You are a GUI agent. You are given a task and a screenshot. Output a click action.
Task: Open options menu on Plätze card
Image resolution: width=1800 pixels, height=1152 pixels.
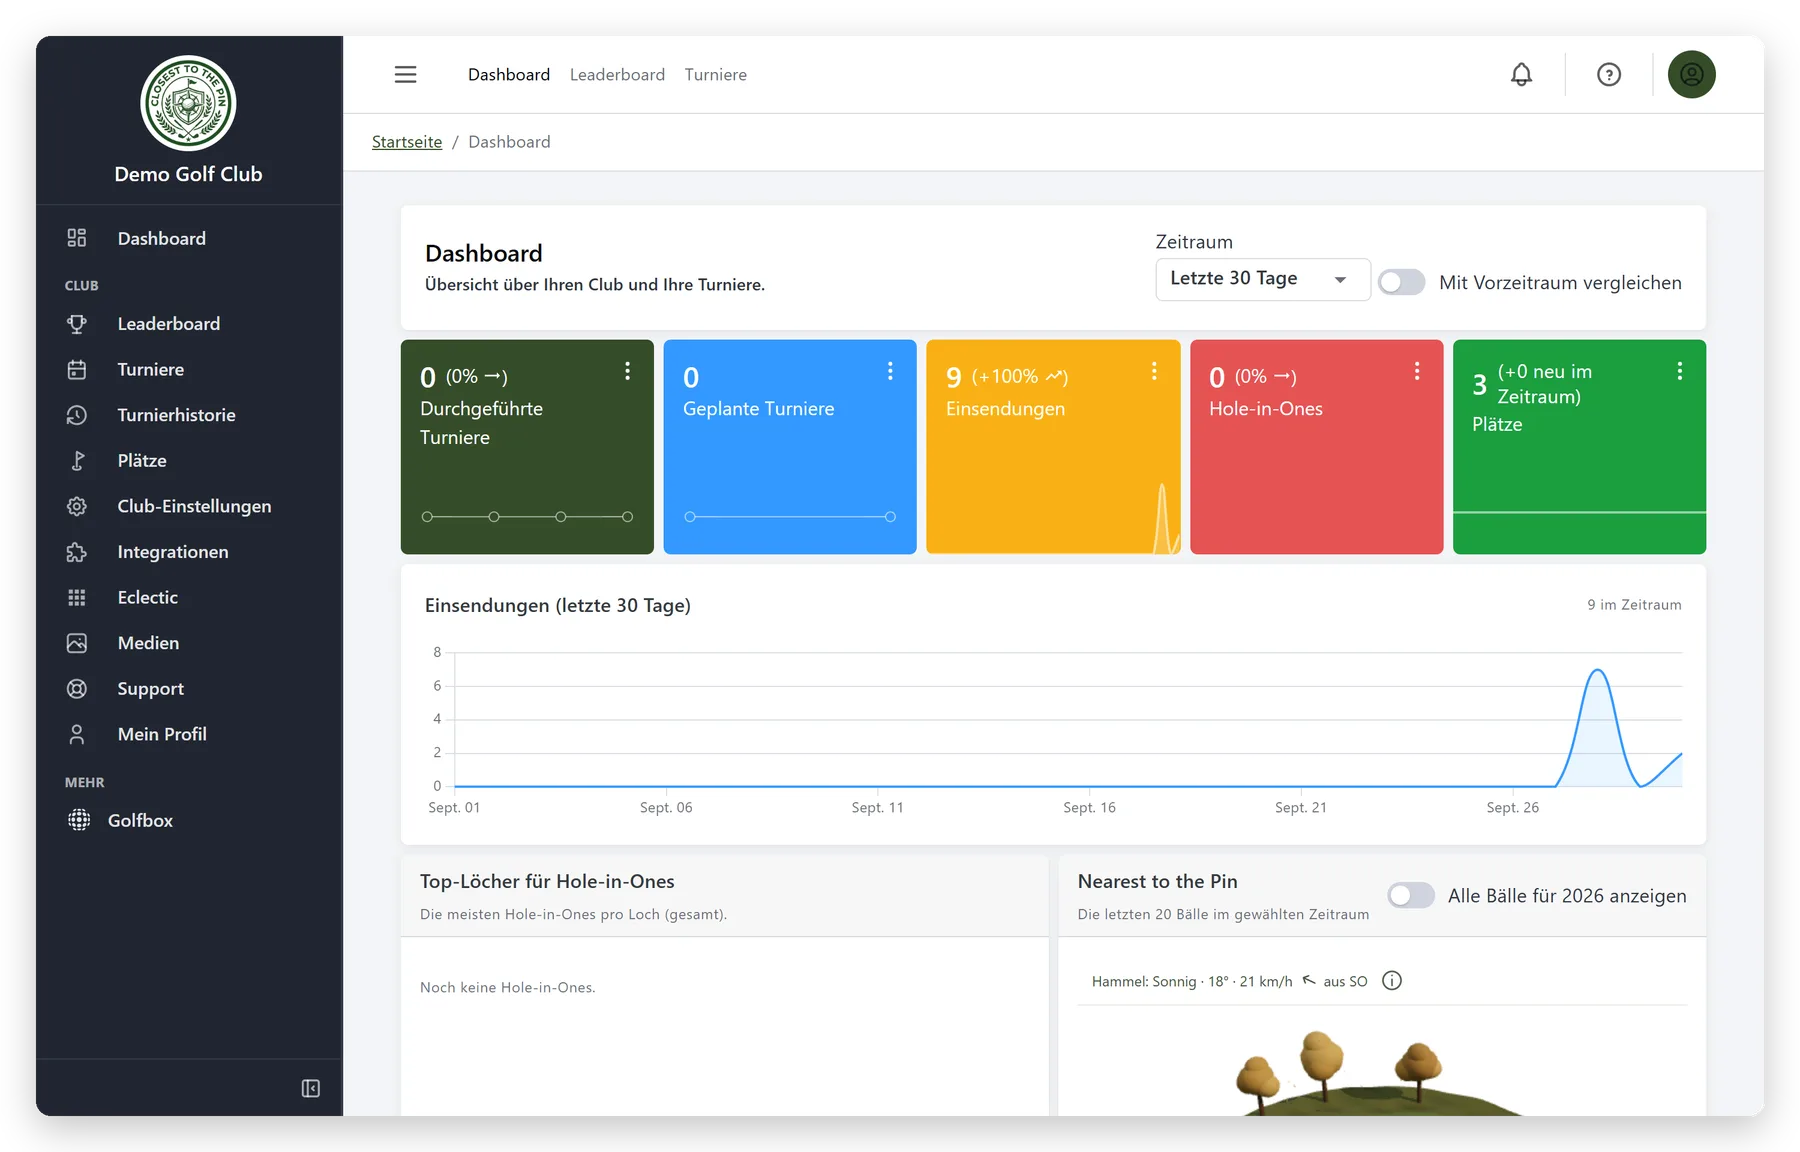[x=1680, y=371]
